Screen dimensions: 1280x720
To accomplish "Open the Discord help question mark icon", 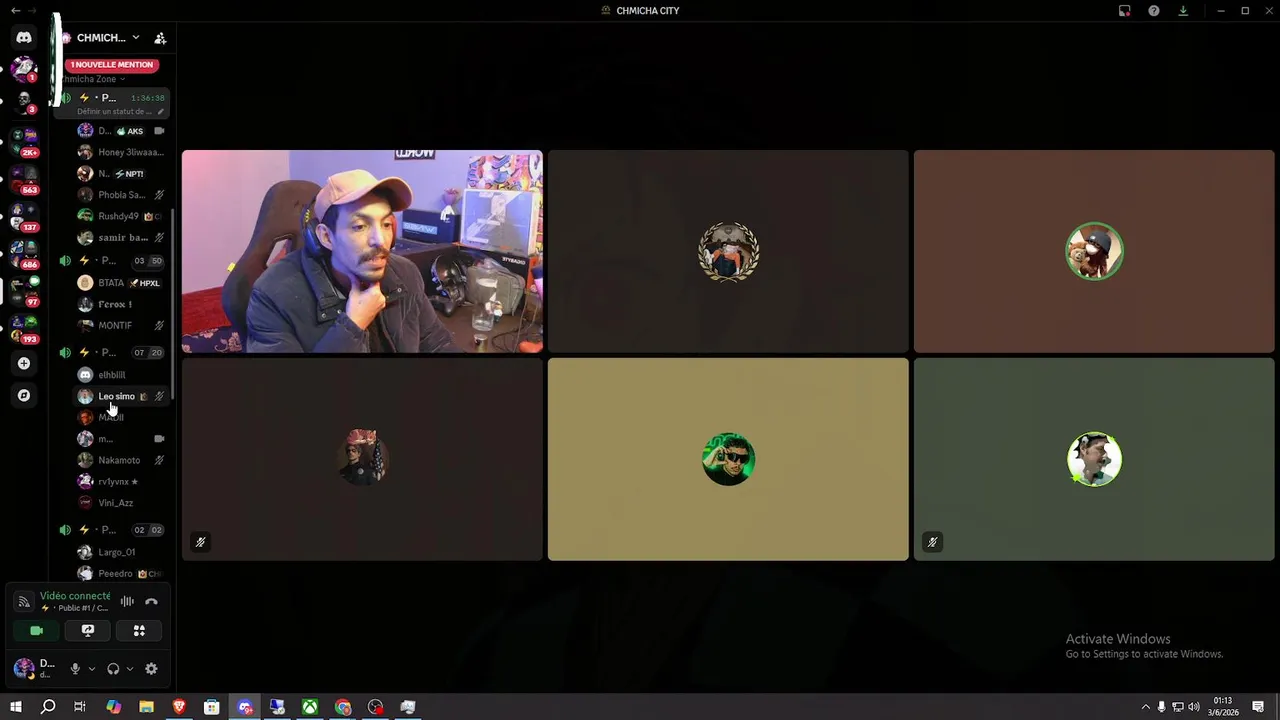I will pos(1154,11).
